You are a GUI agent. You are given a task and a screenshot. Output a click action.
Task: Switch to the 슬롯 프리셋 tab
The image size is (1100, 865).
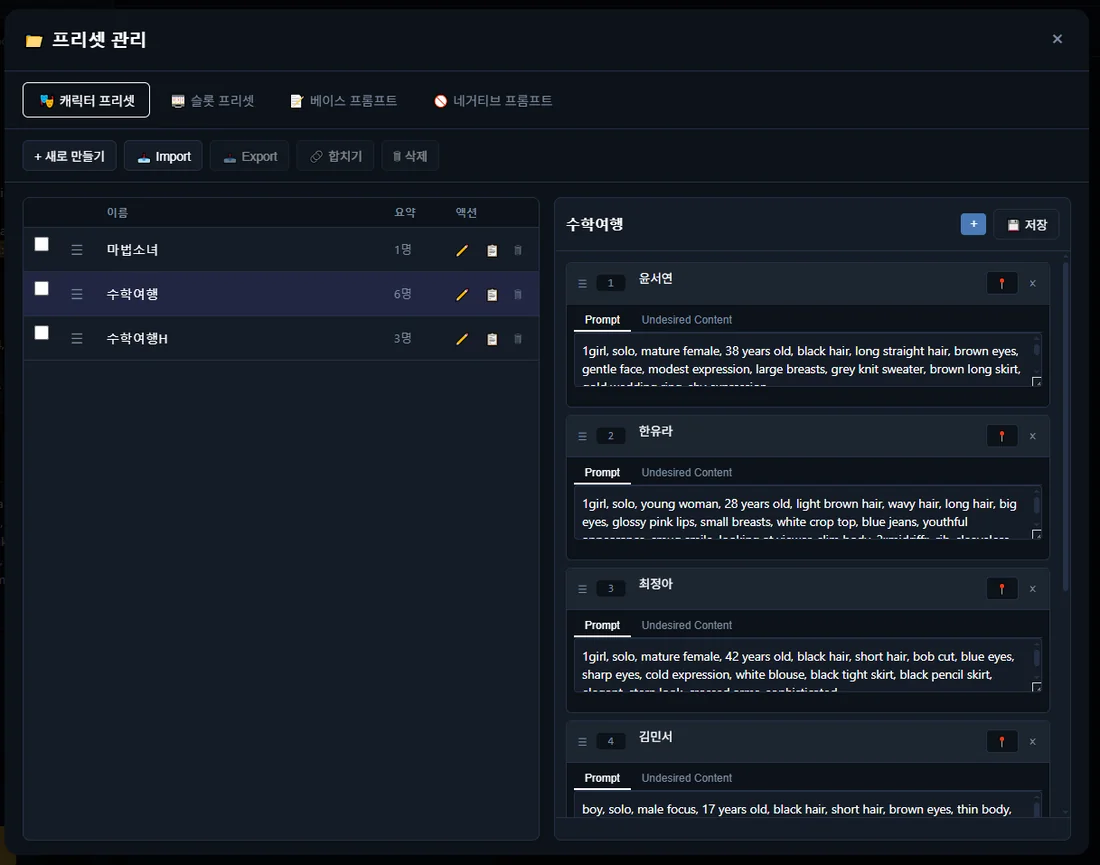(213, 100)
